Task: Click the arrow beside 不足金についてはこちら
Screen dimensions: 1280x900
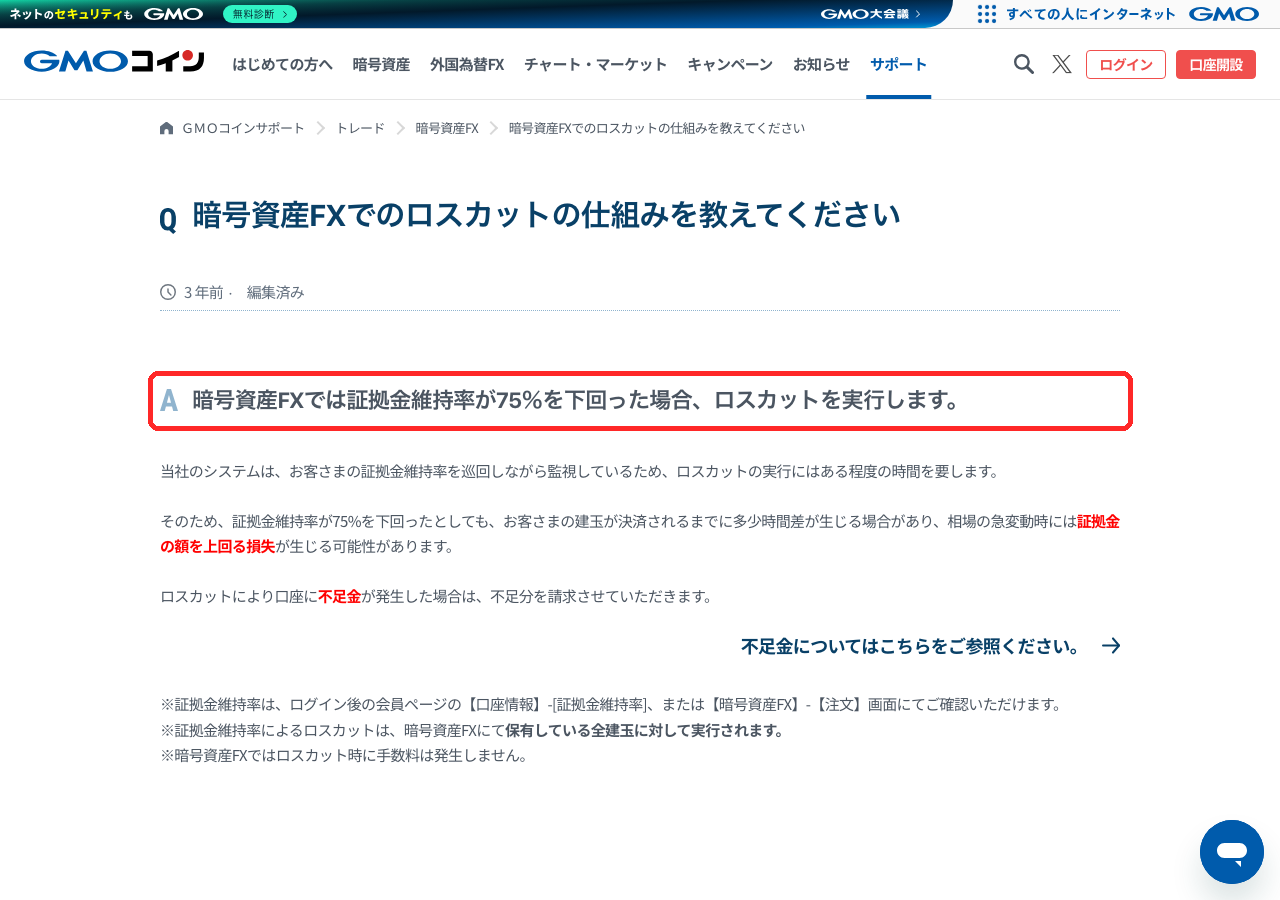Action: (1111, 646)
